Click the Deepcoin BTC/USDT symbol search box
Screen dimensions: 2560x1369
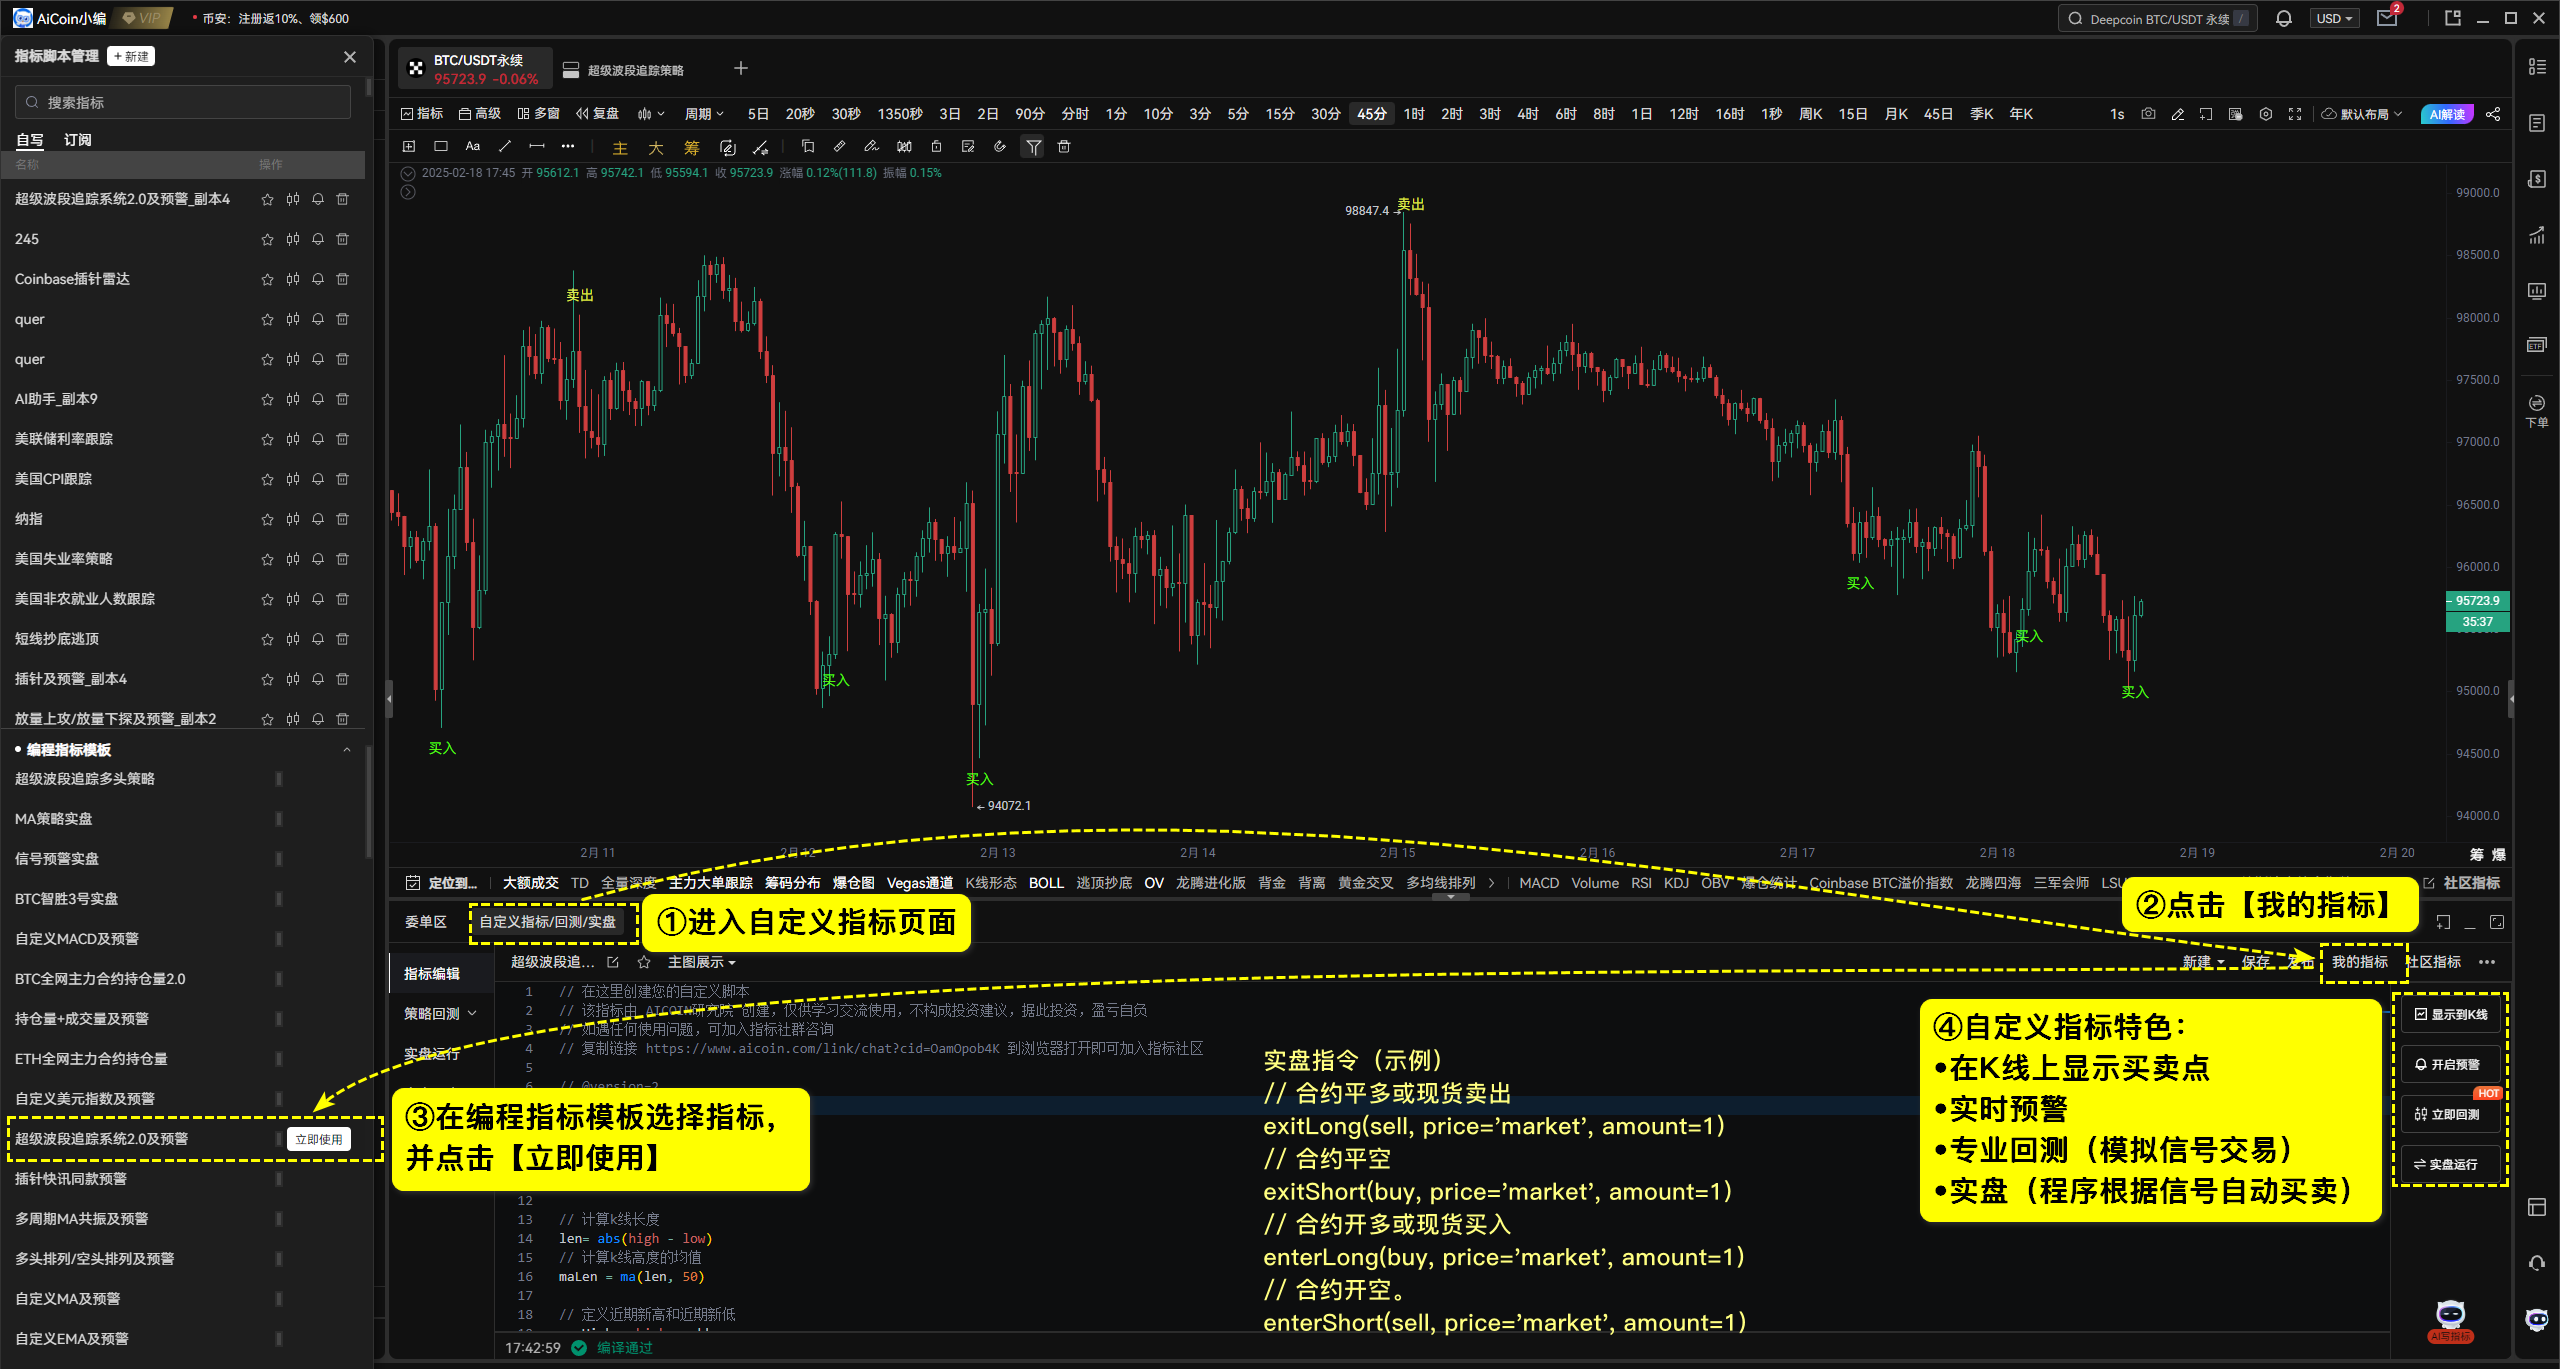(x=2157, y=18)
